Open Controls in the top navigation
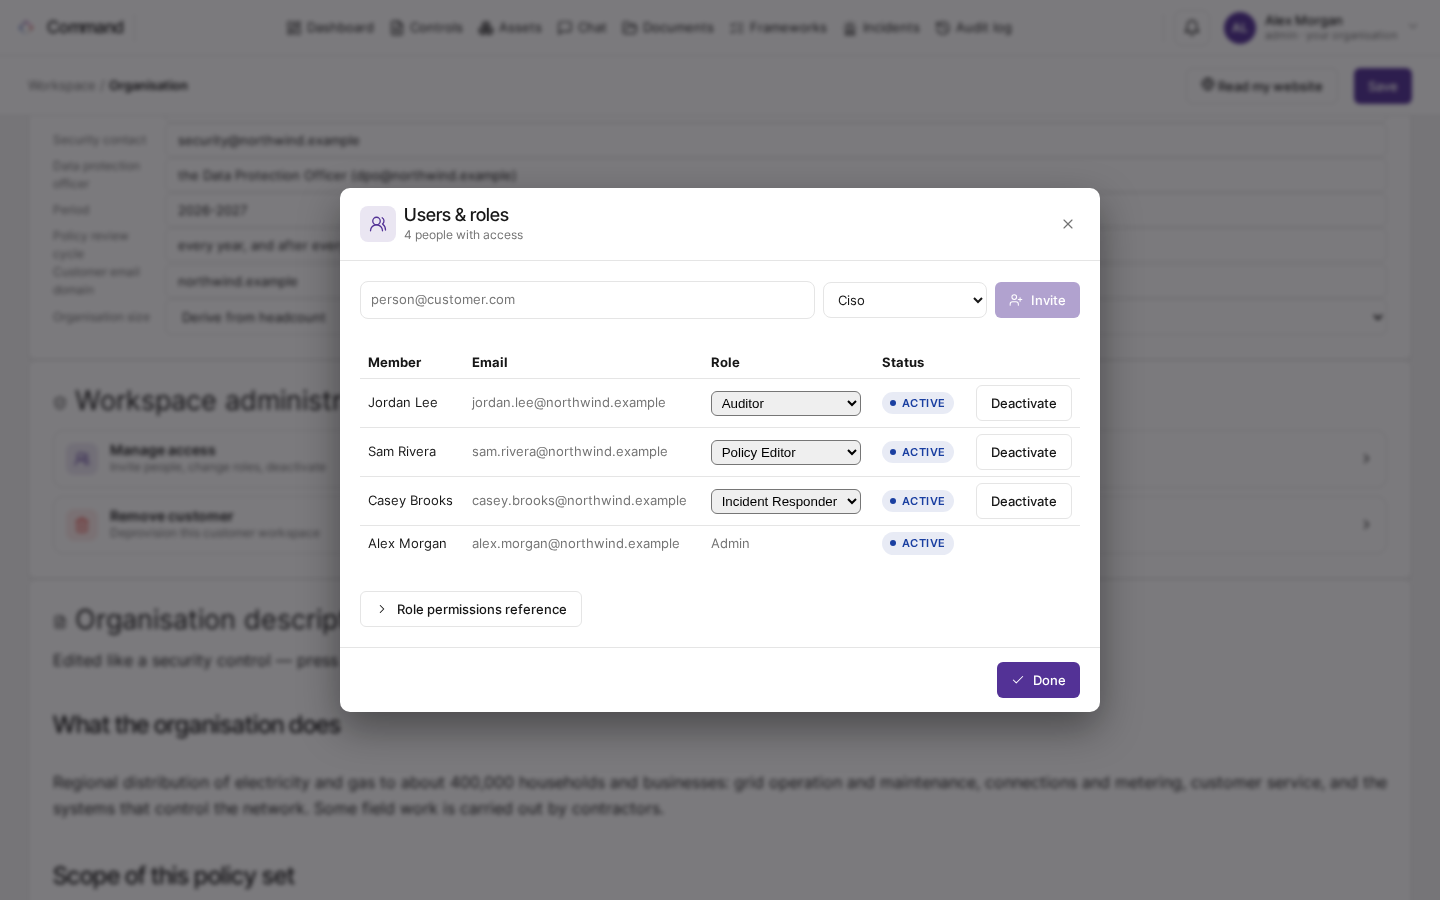The image size is (1440, 900). [x=426, y=27]
